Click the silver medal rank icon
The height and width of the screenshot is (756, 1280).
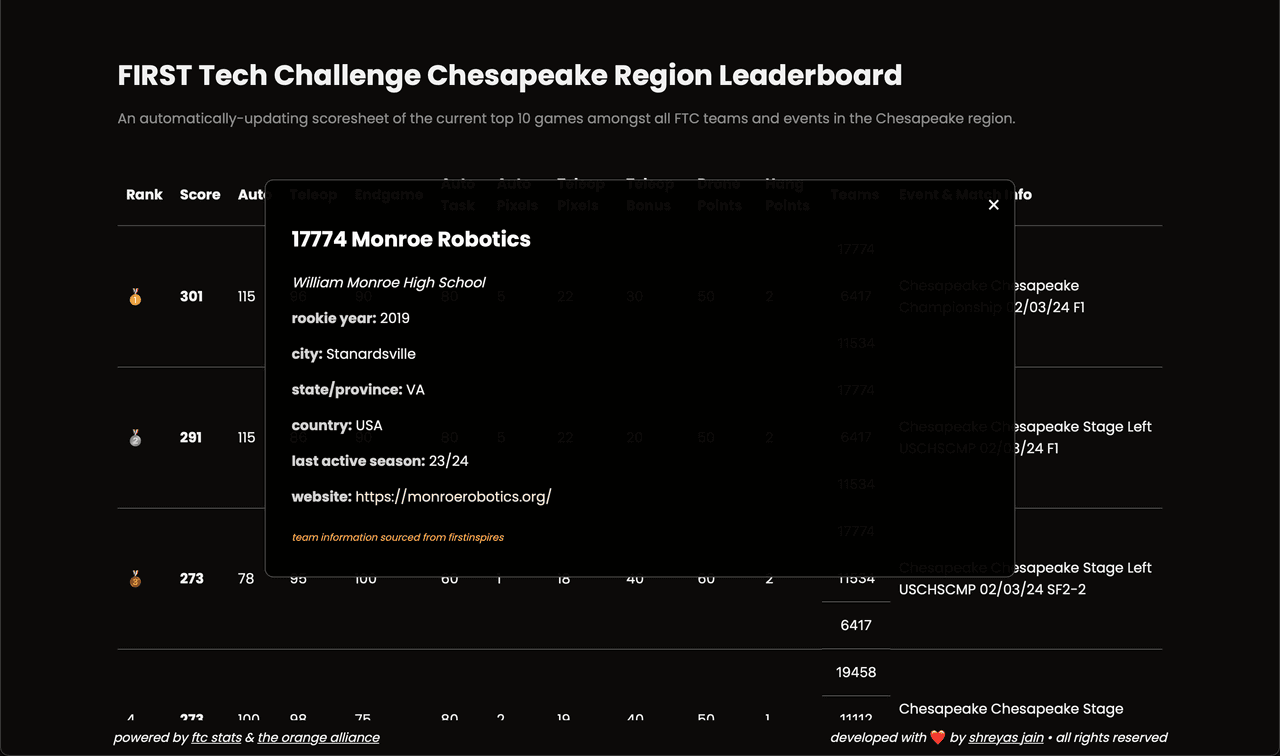(x=135, y=438)
